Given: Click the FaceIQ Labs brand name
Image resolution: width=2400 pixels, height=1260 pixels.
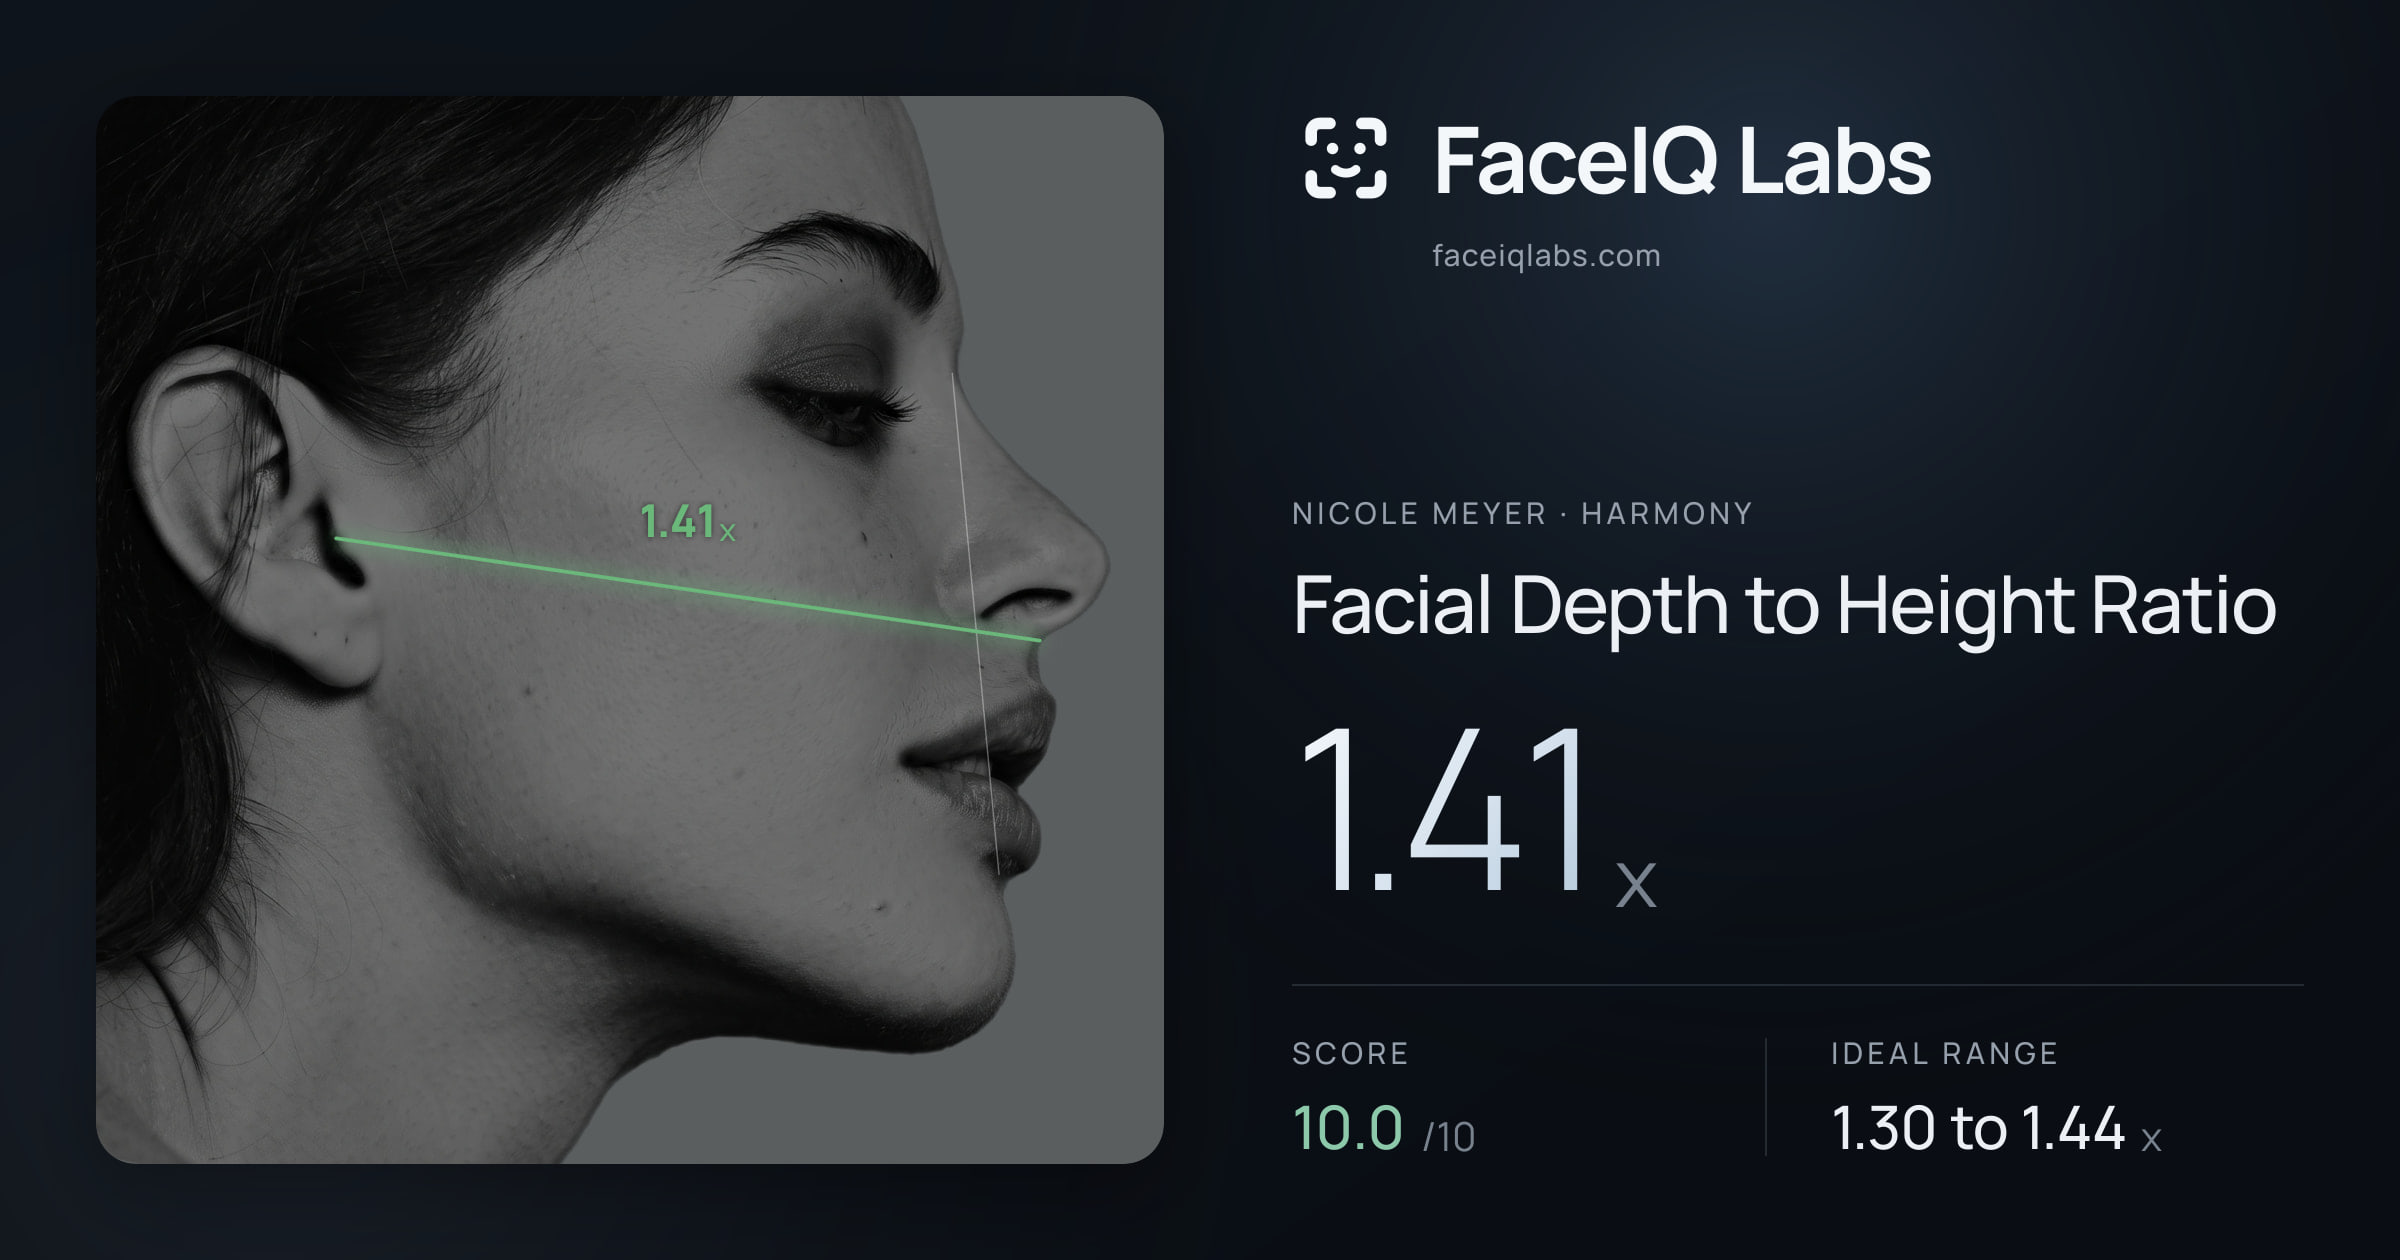Looking at the screenshot, I should [1682, 160].
